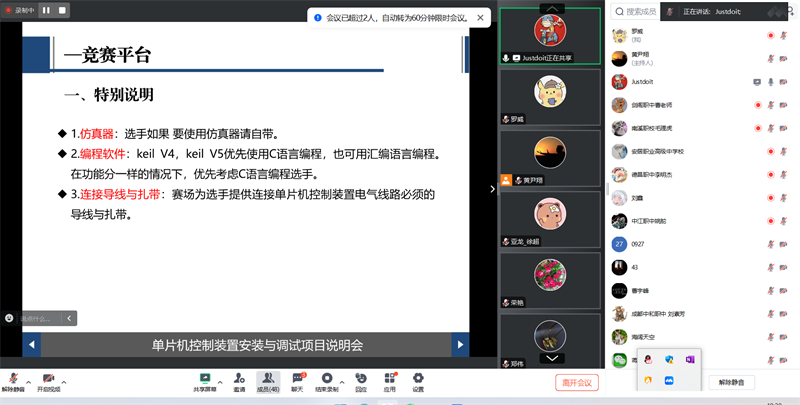The image size is (800, 405).
Task: Open the 聊天 chat icon
Action: (x=297, y=378)
